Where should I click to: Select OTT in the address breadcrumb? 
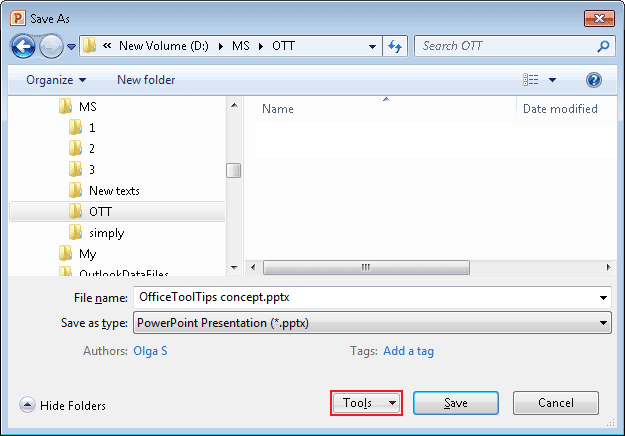283,46
